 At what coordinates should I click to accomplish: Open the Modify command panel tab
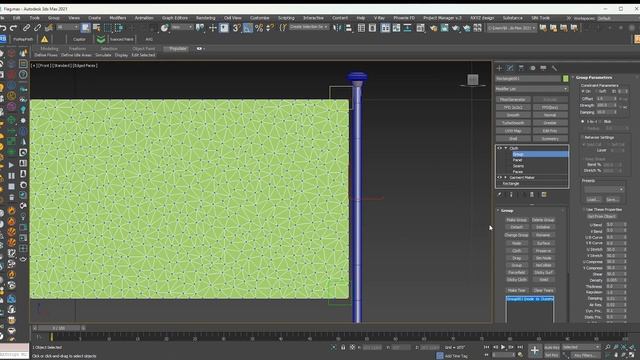(510, 68)
